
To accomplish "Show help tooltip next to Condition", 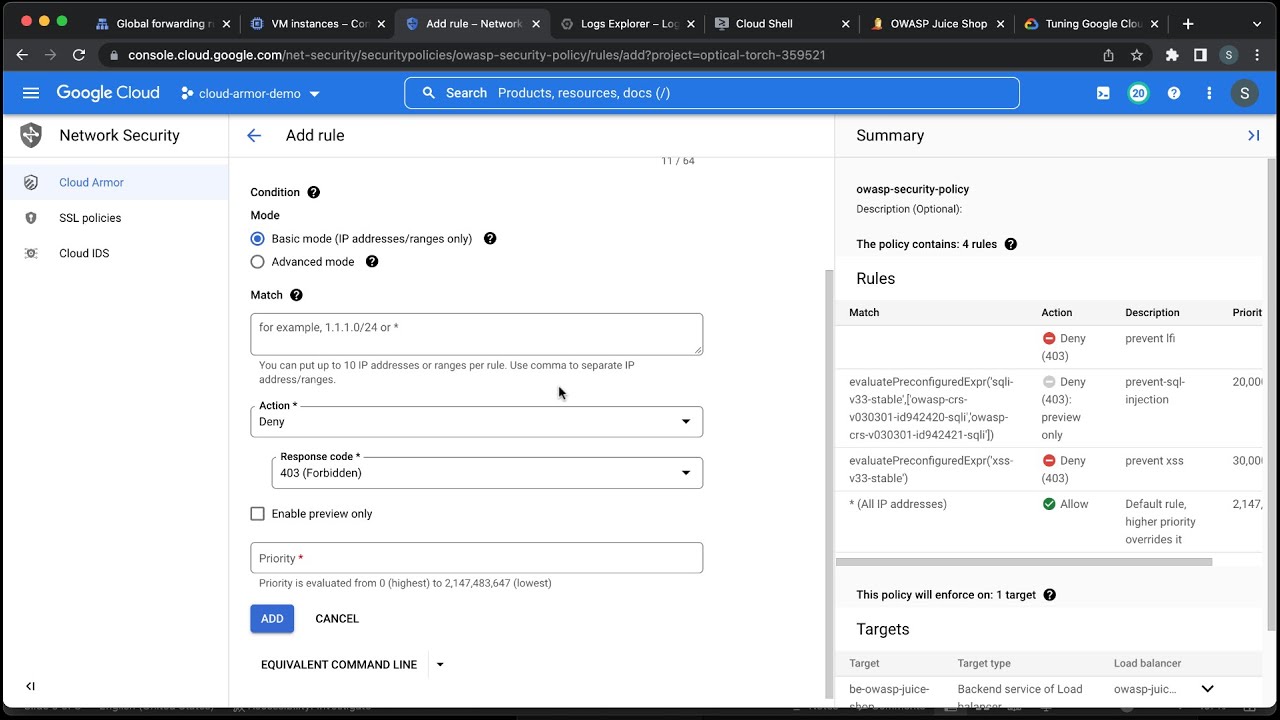I will (x=314, y=192).
